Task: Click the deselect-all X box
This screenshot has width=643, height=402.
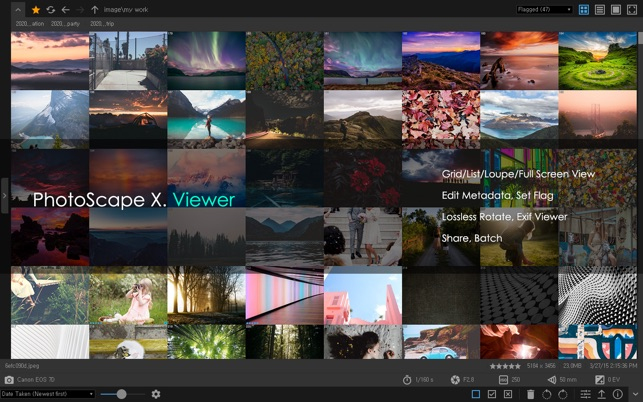Action: pos(508,394)
